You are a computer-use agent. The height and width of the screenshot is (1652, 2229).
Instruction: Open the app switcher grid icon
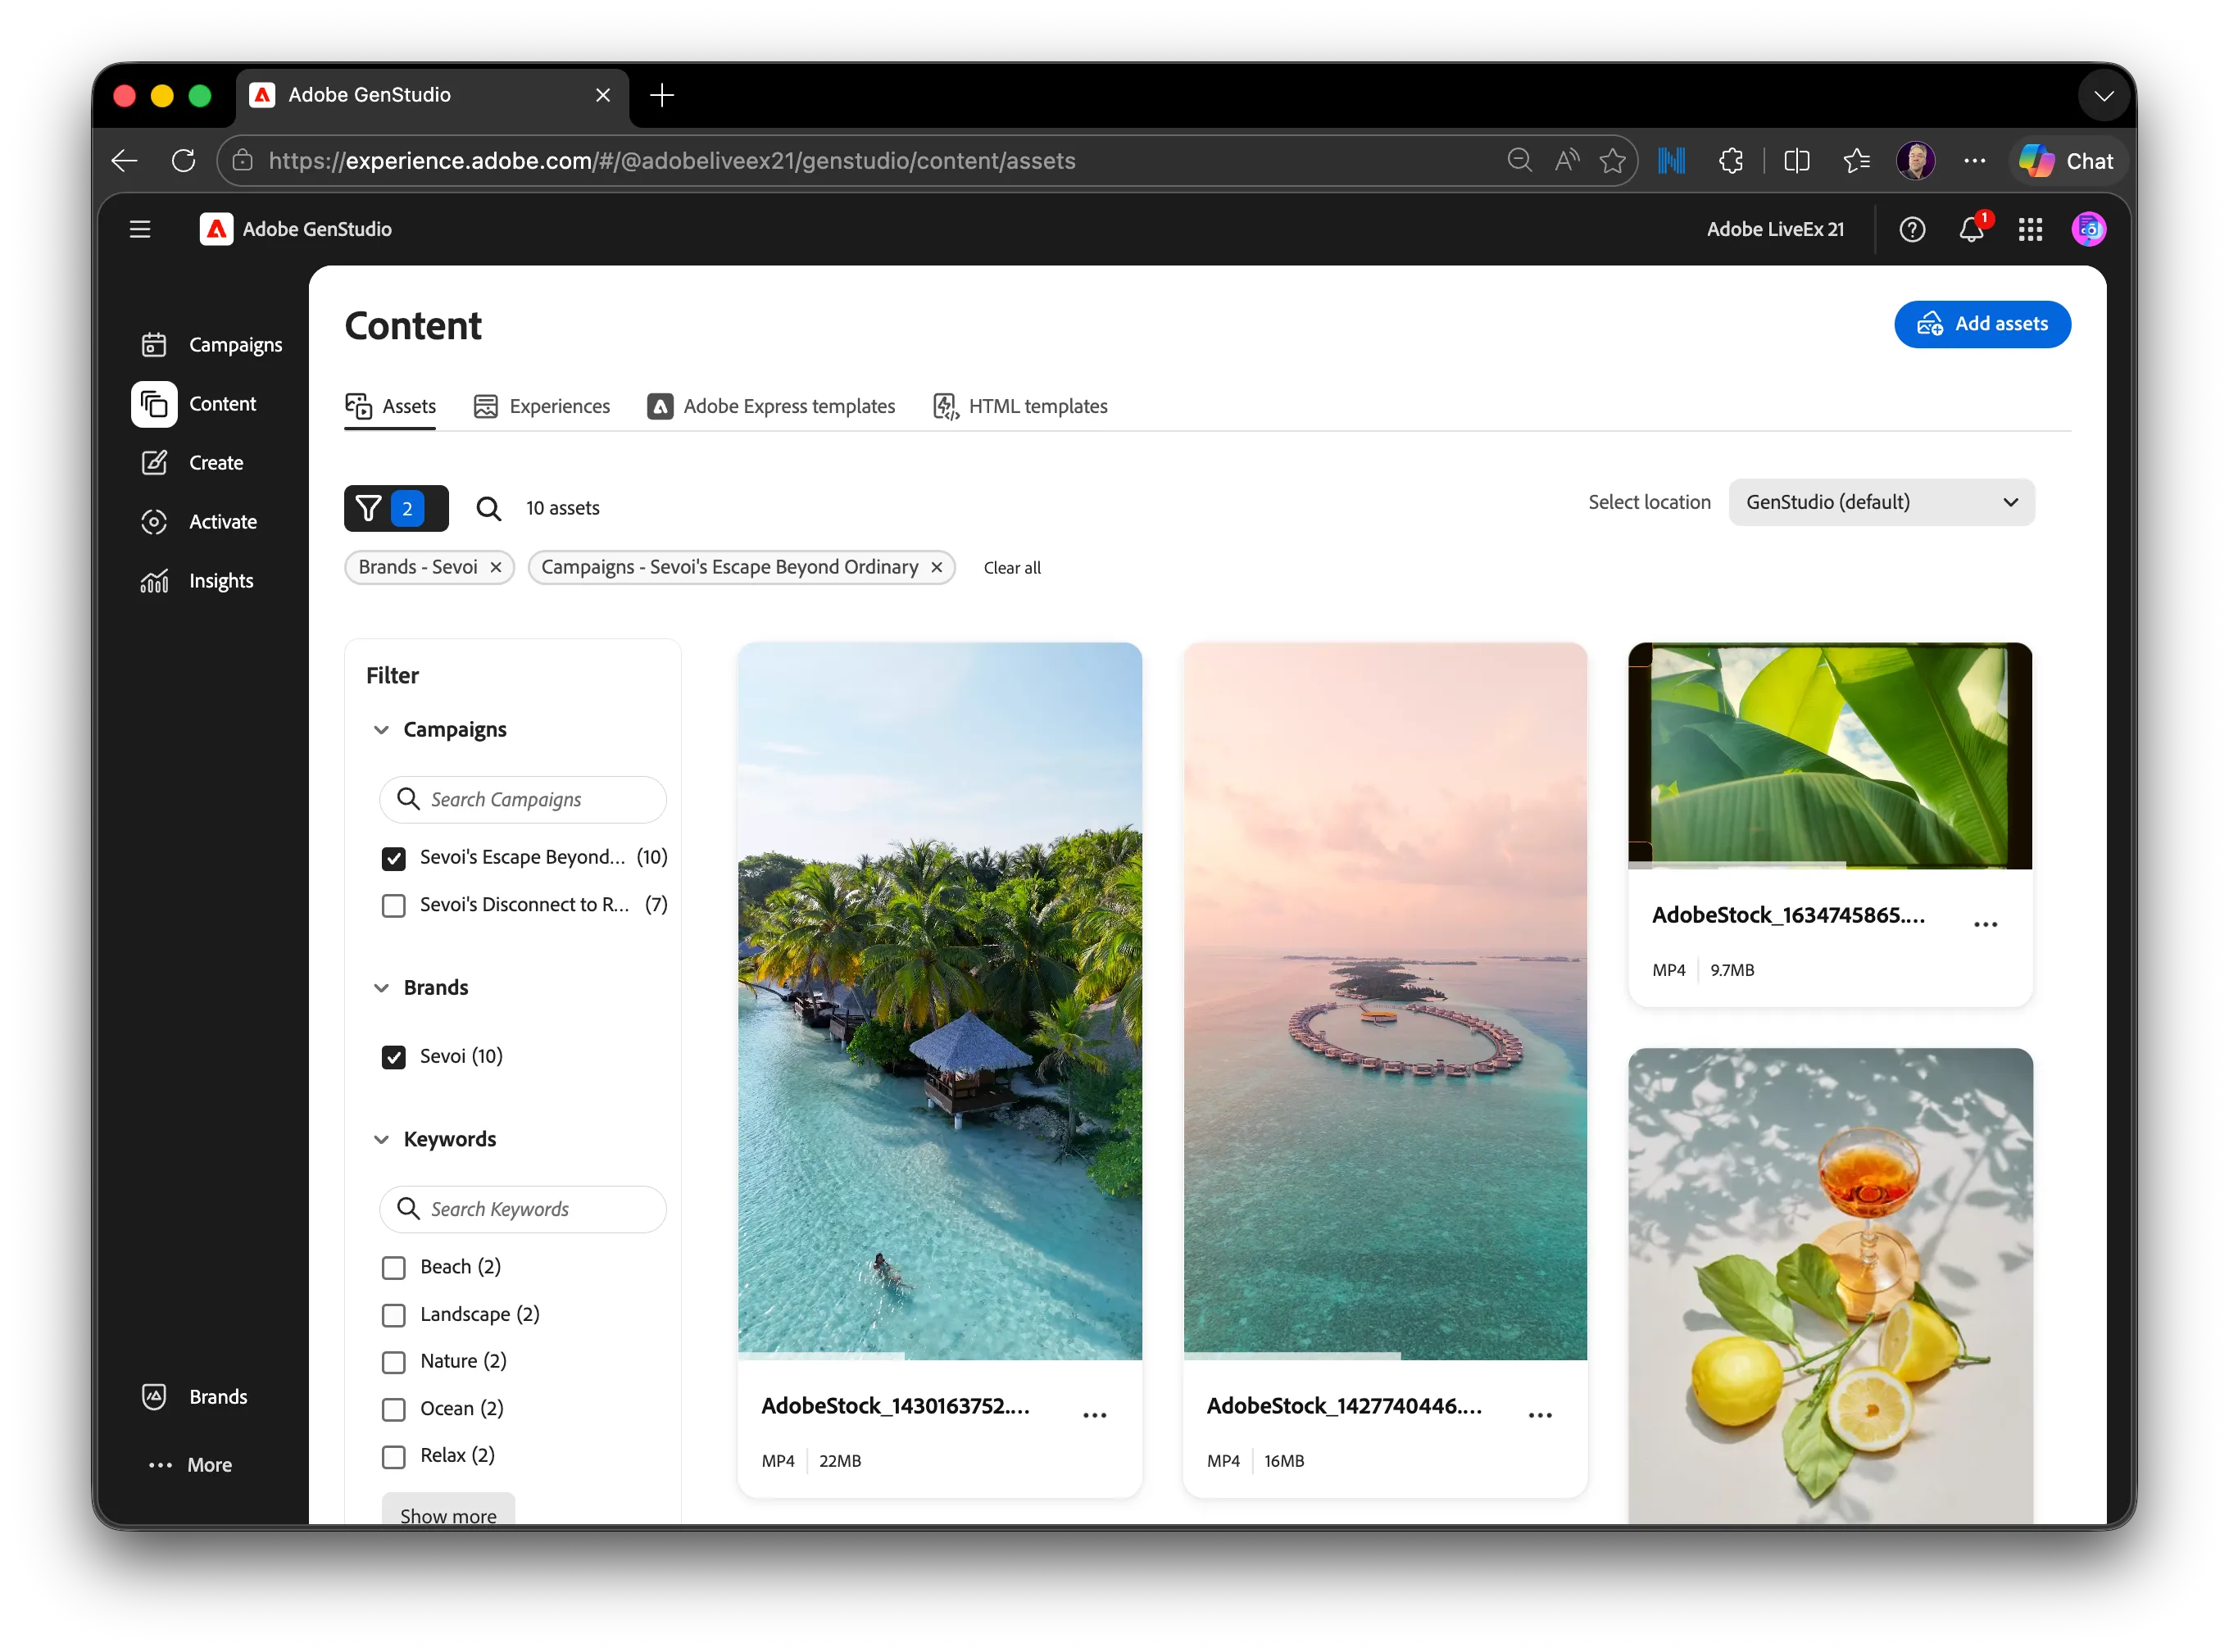(x=2030, y=230)
